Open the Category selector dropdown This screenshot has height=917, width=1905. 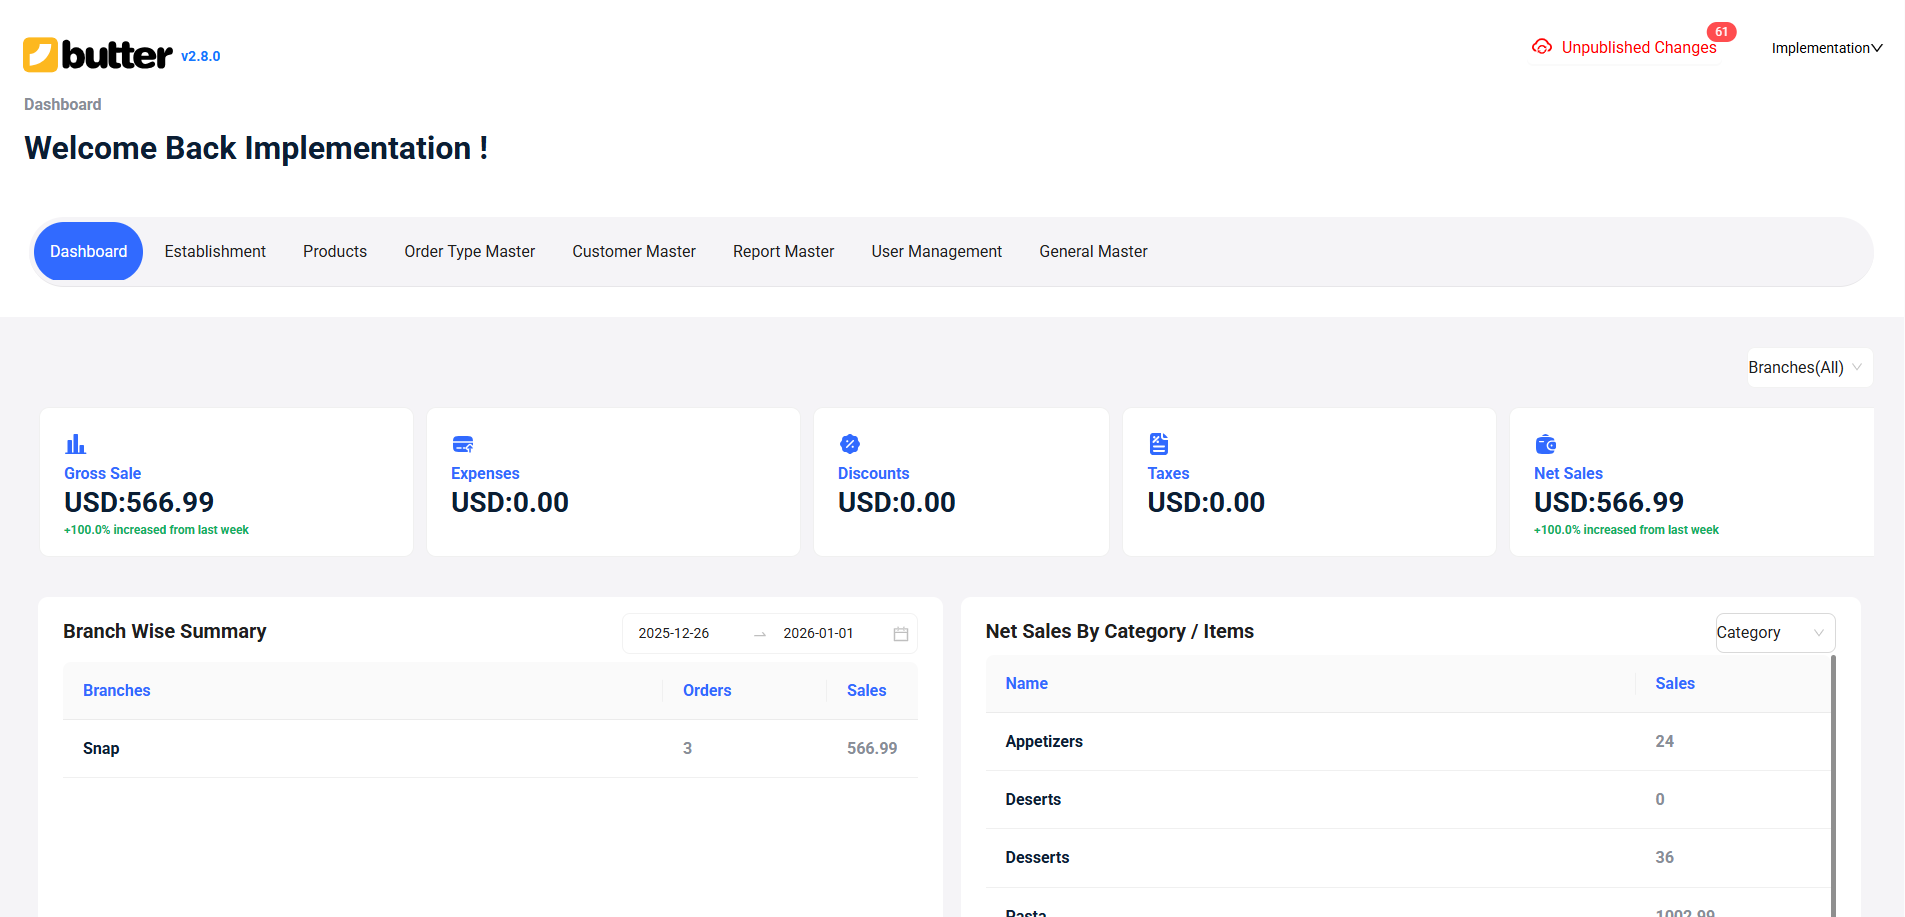click(1774, 633)
